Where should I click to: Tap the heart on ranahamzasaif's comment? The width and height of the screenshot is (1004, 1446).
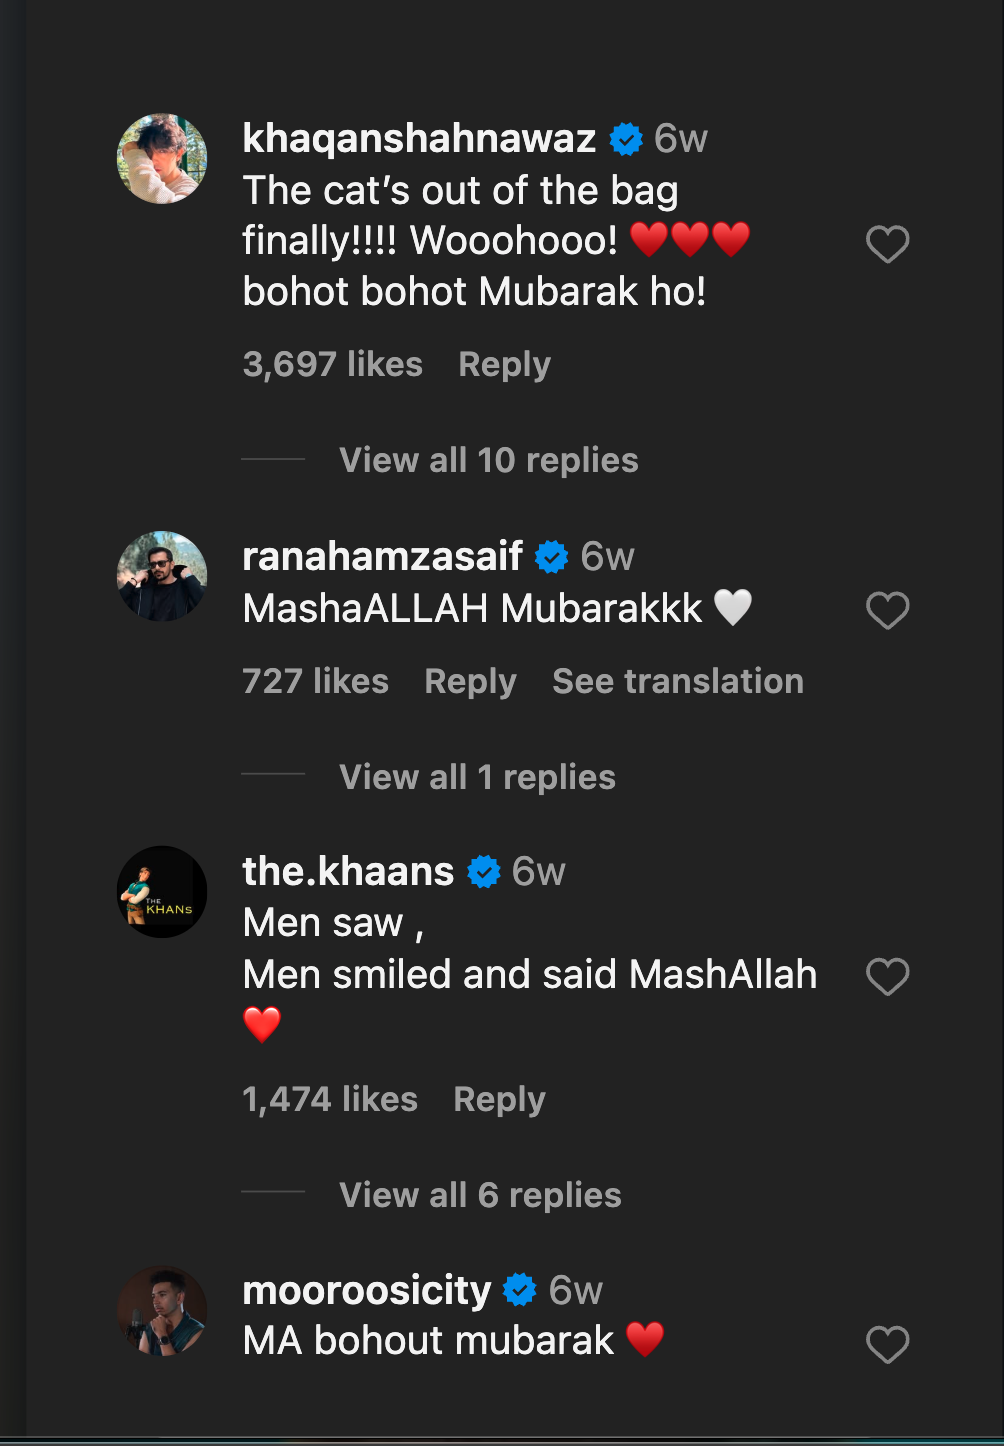tap(887, 609)
